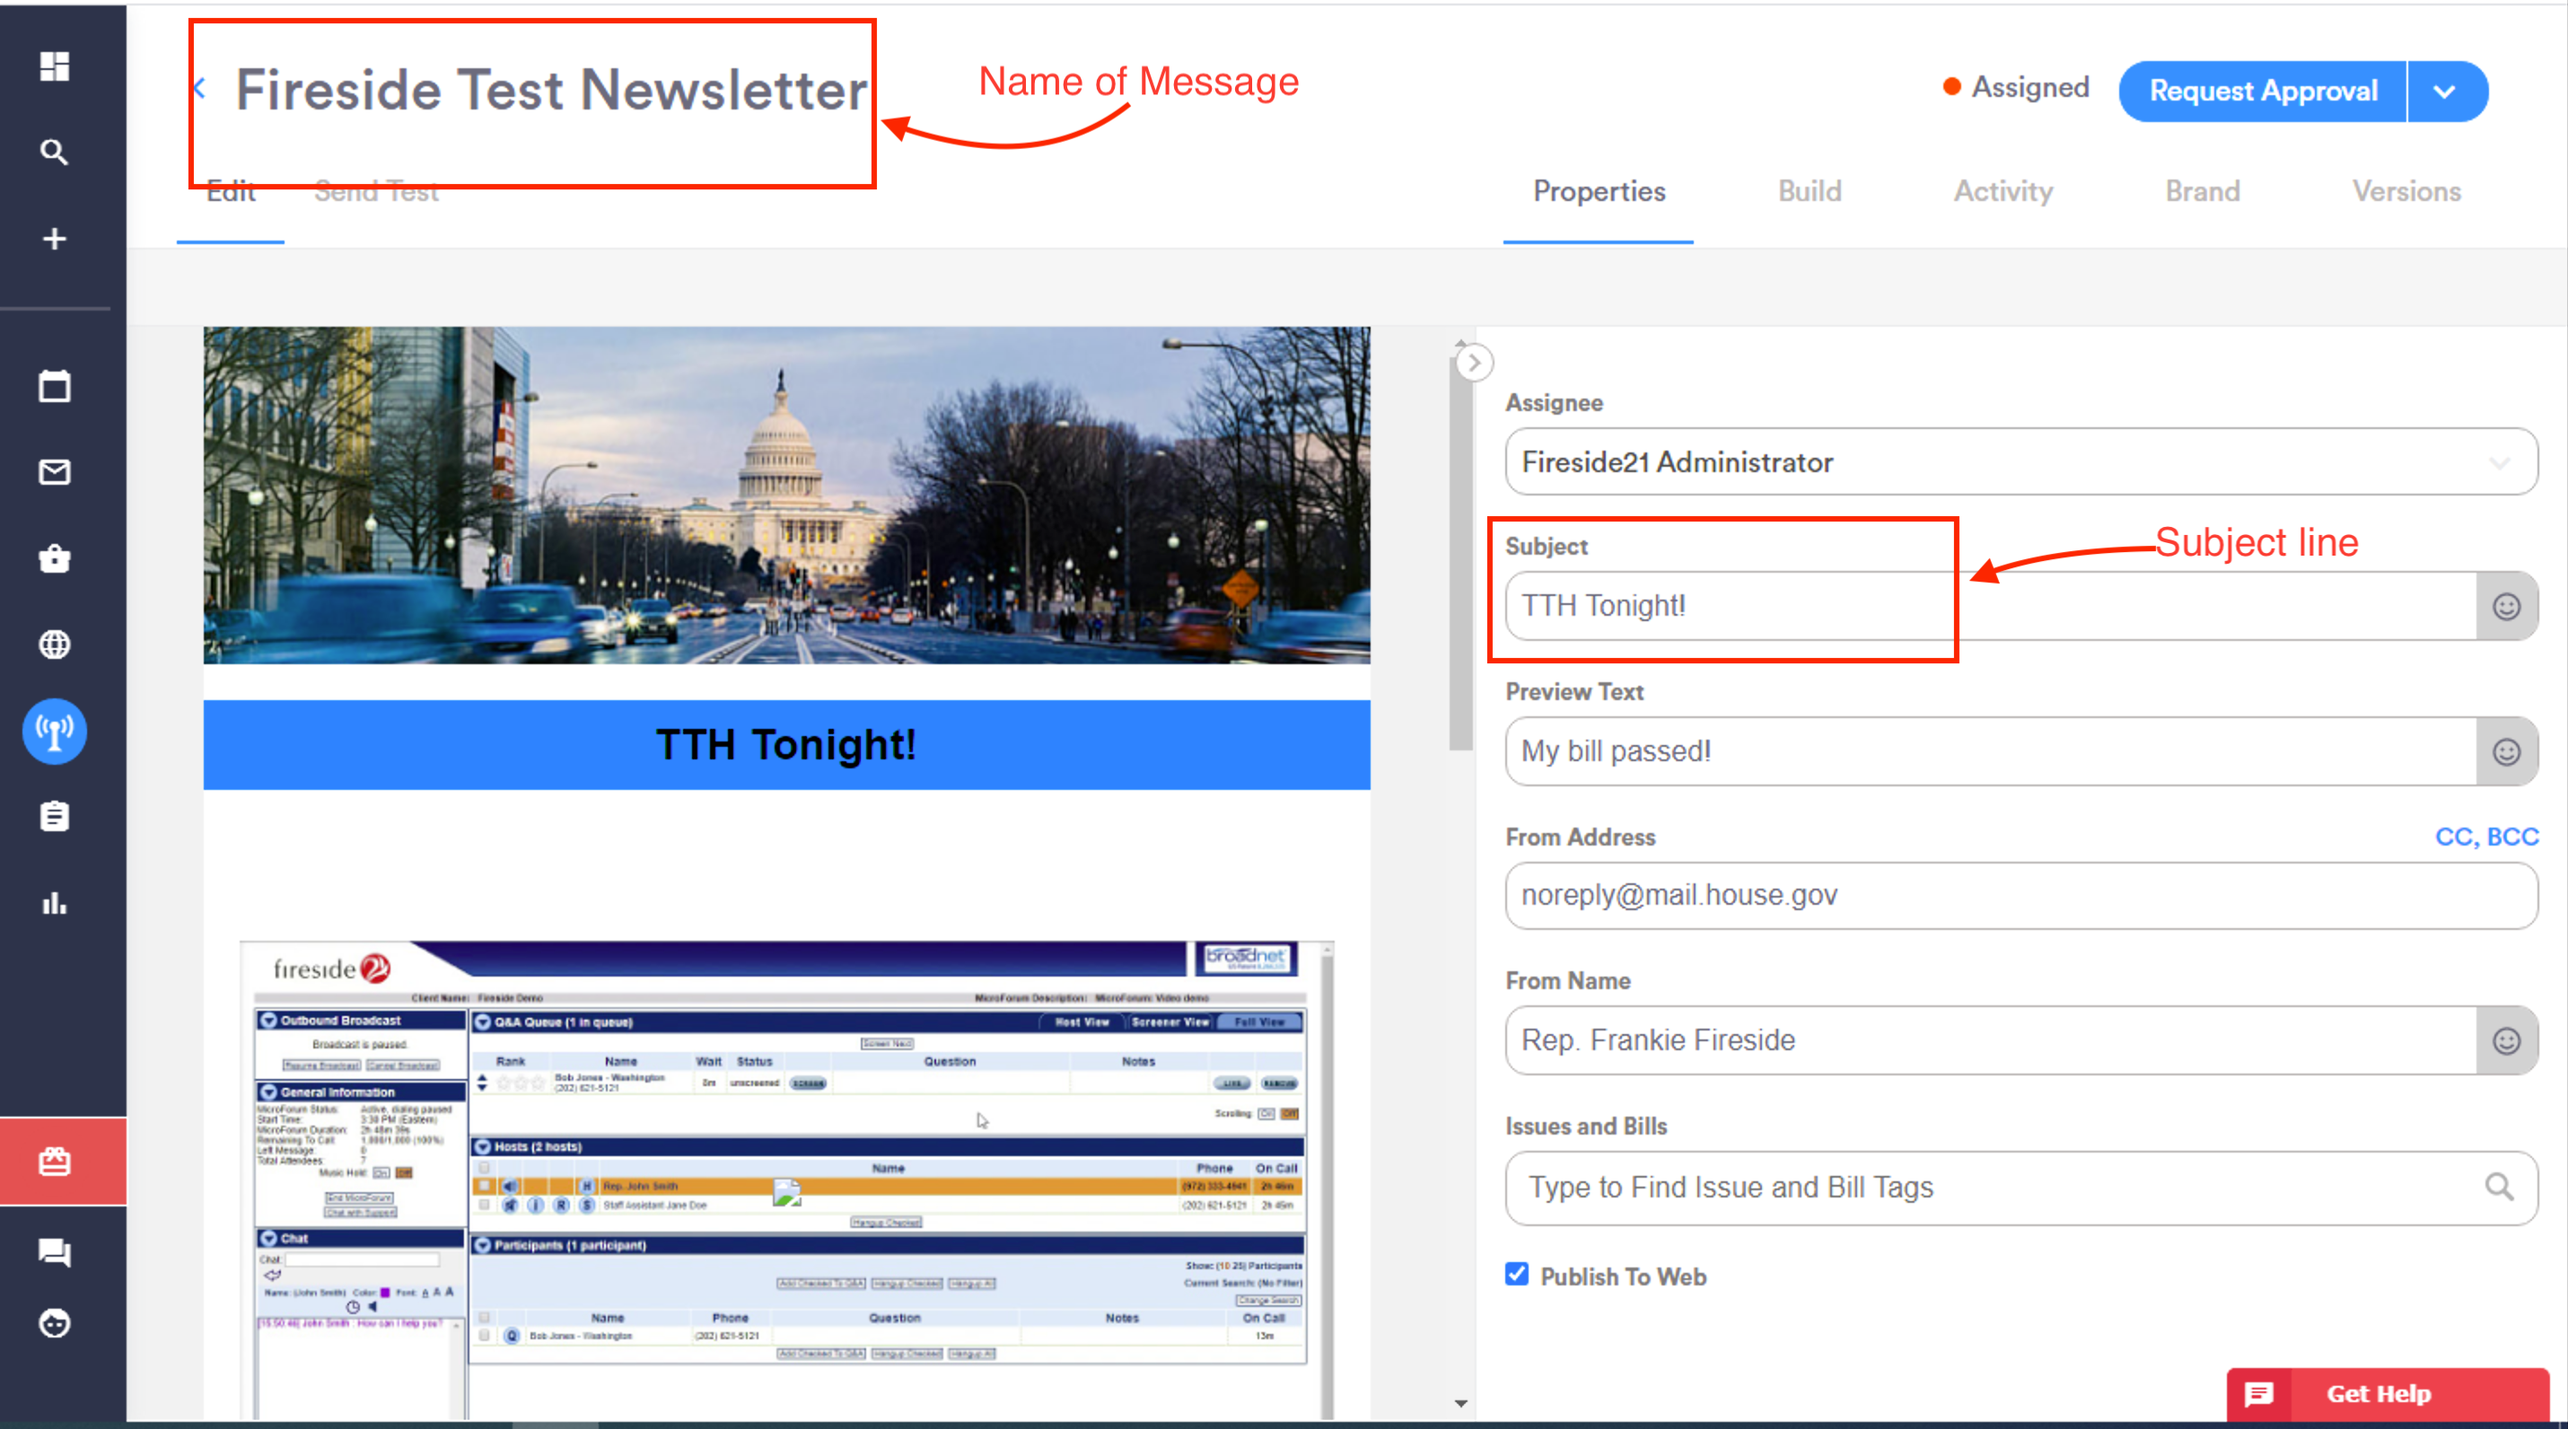Viewport: 2568px width, 1429px height.
Task: Toggle the Publish To Web checkbox
Action: [1516, 1275]
